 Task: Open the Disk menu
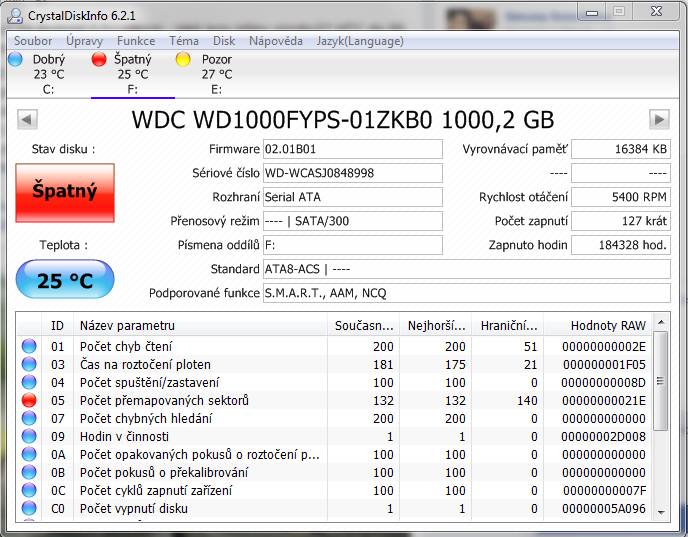pyautogui.click(x=224, y=41)
